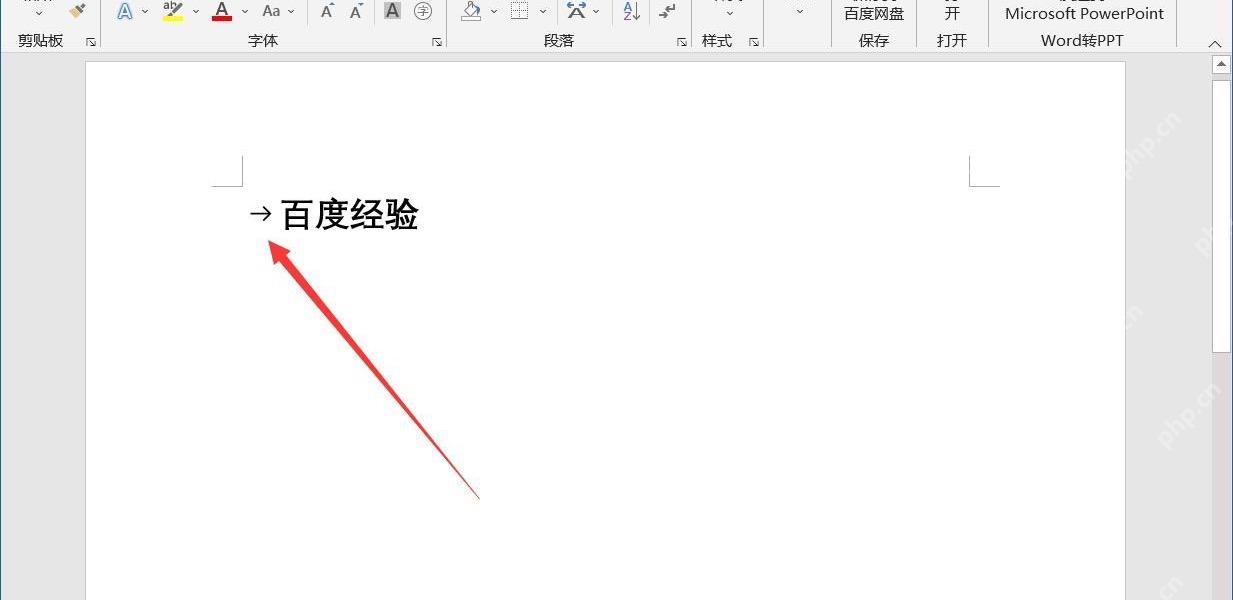Screen dimensions: 1233x600
Task: Open the dropdown arrow left of 百度网盘
Action: pyautogui.click(x=799, y=12)
